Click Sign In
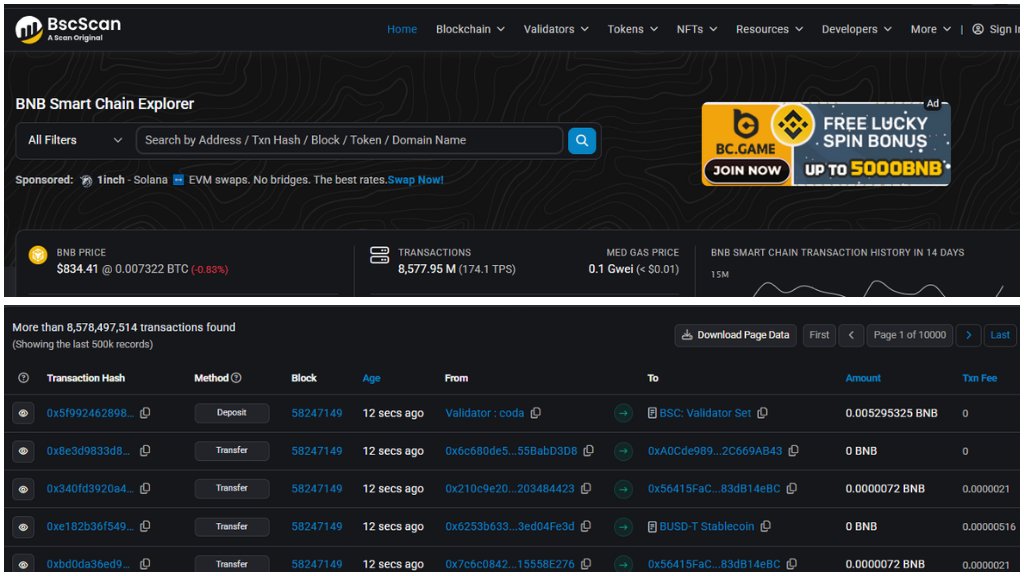 pos(1003,29)
